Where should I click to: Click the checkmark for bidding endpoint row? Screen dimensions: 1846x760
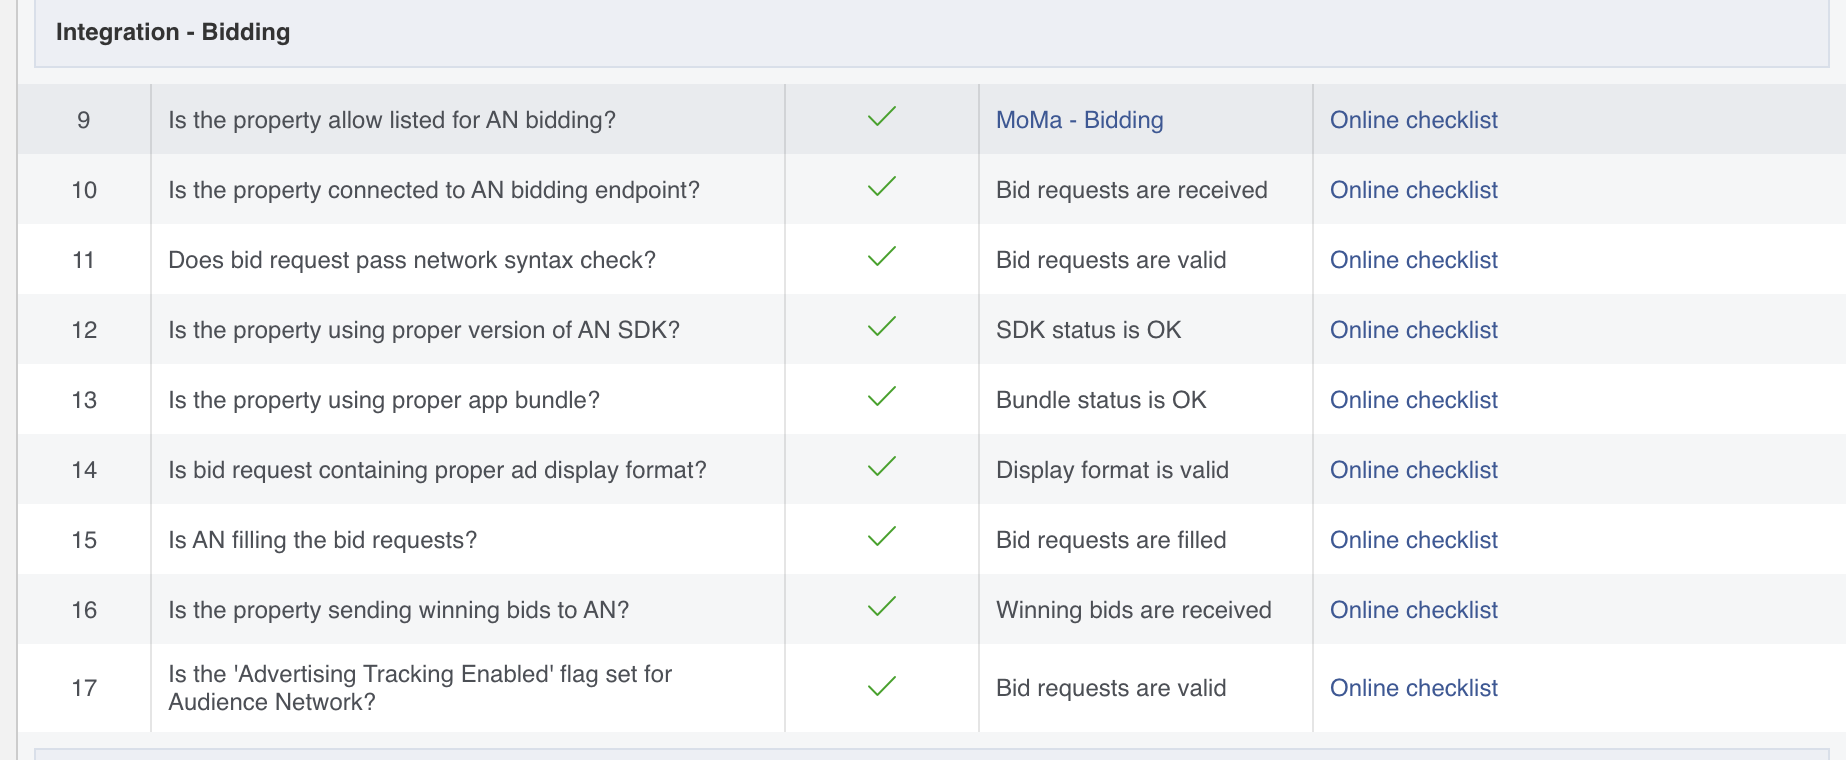tap(881, 188)
